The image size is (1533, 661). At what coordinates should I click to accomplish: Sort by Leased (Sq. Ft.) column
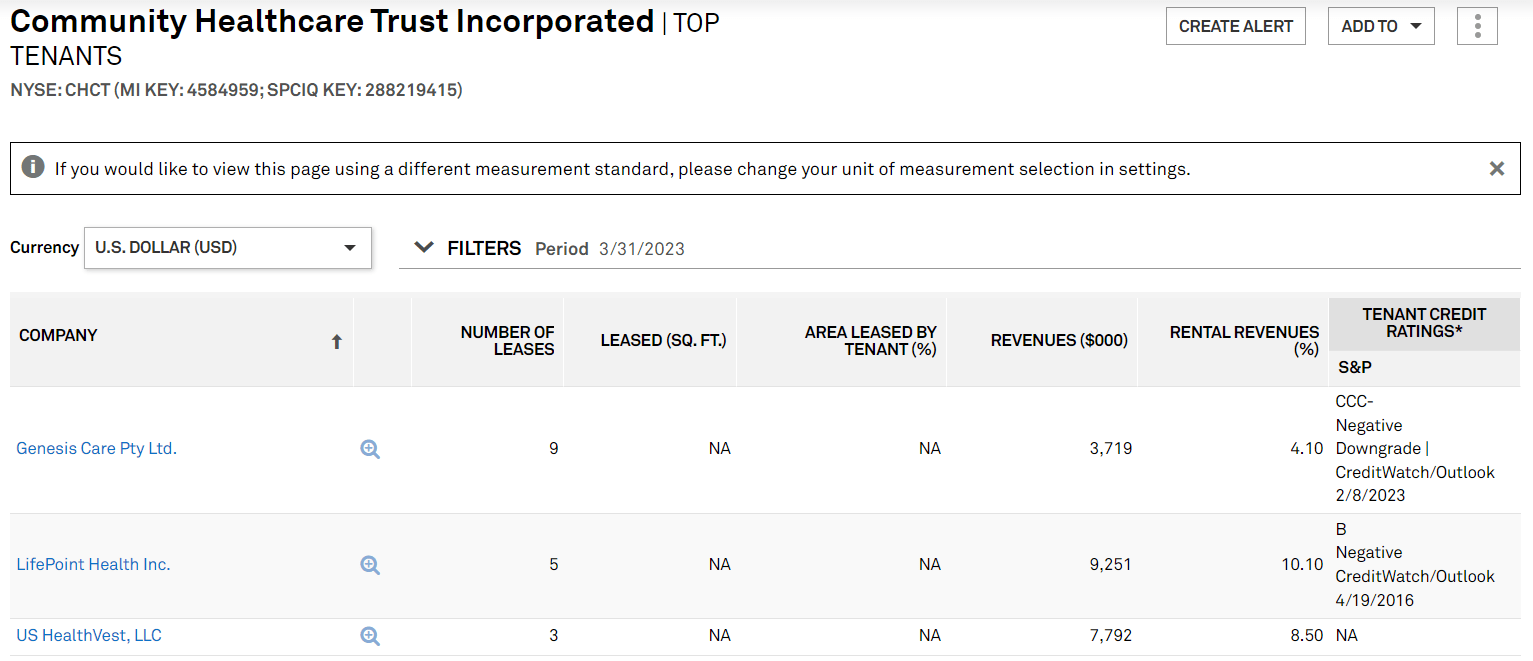pos(663,340)
